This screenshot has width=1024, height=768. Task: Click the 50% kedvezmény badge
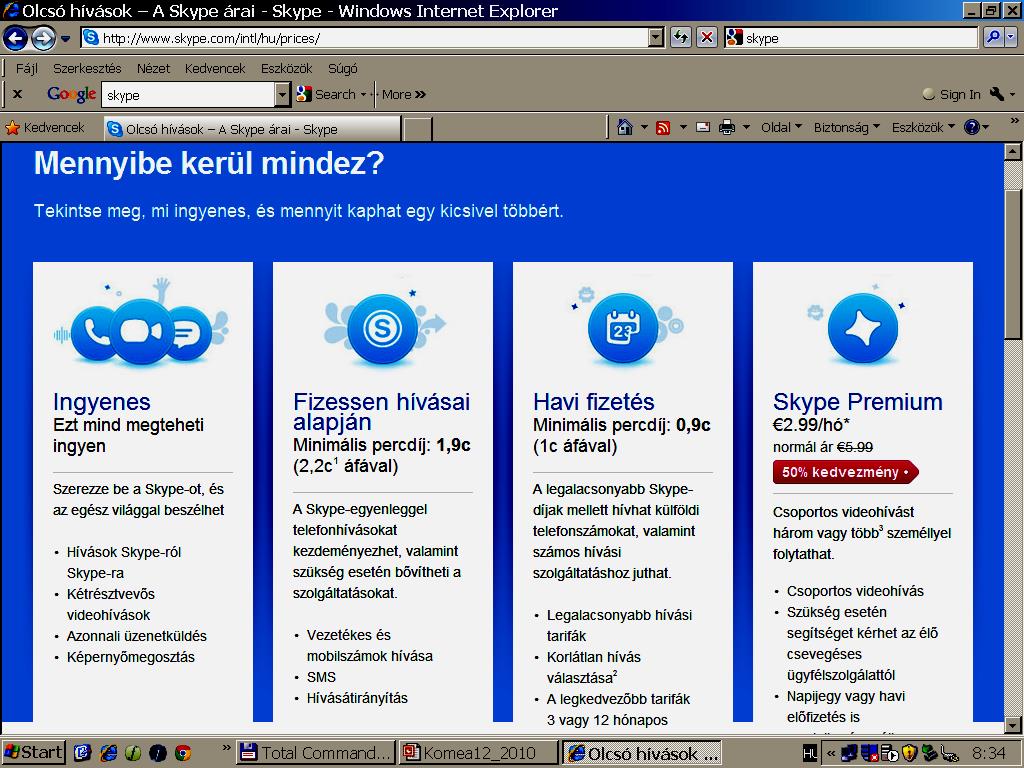845,472
